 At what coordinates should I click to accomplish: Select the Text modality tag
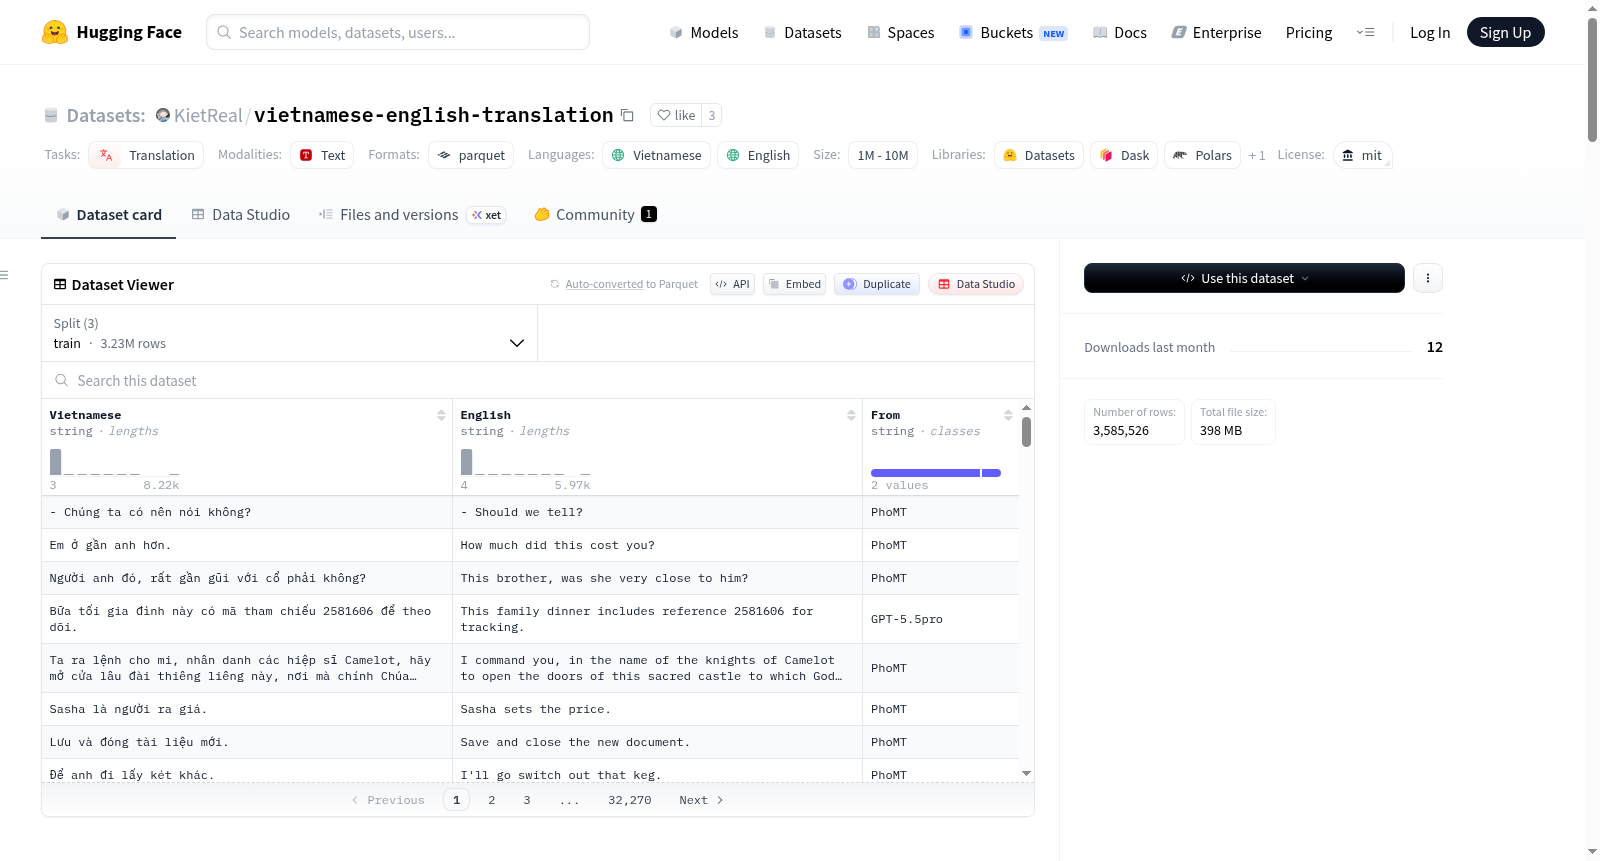point(322,155)
